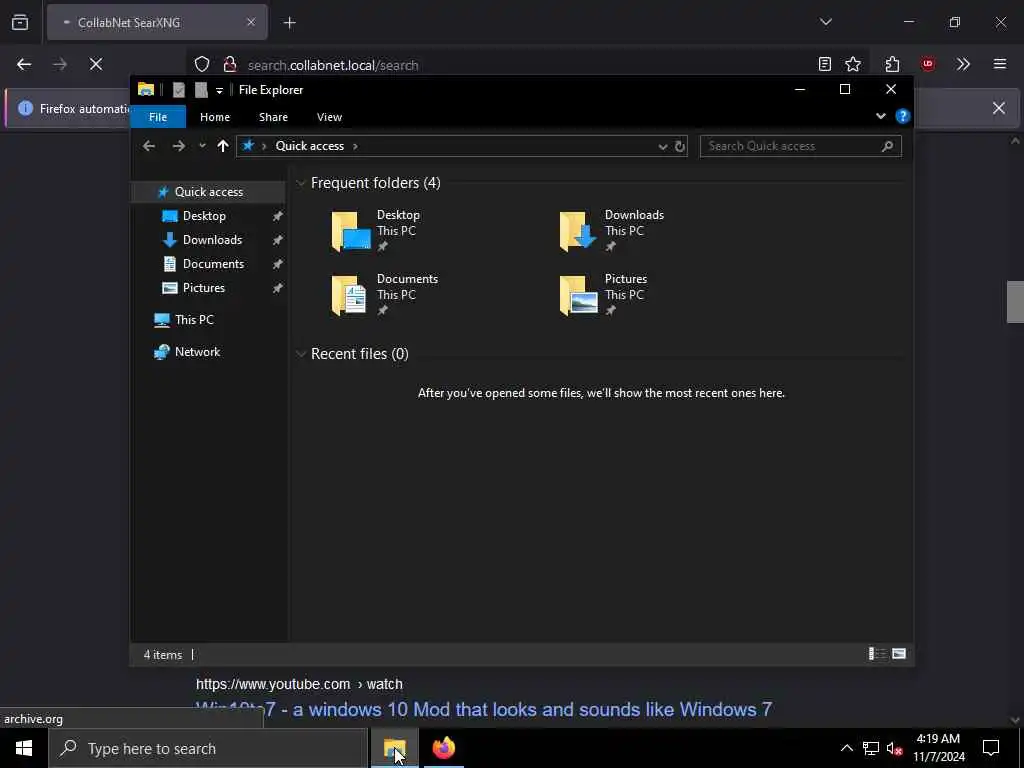The width and height of the screenshot is (1024, 768).
Task: Select the CollabNet SearXNG tab
Action: click(x=157, y=23)
